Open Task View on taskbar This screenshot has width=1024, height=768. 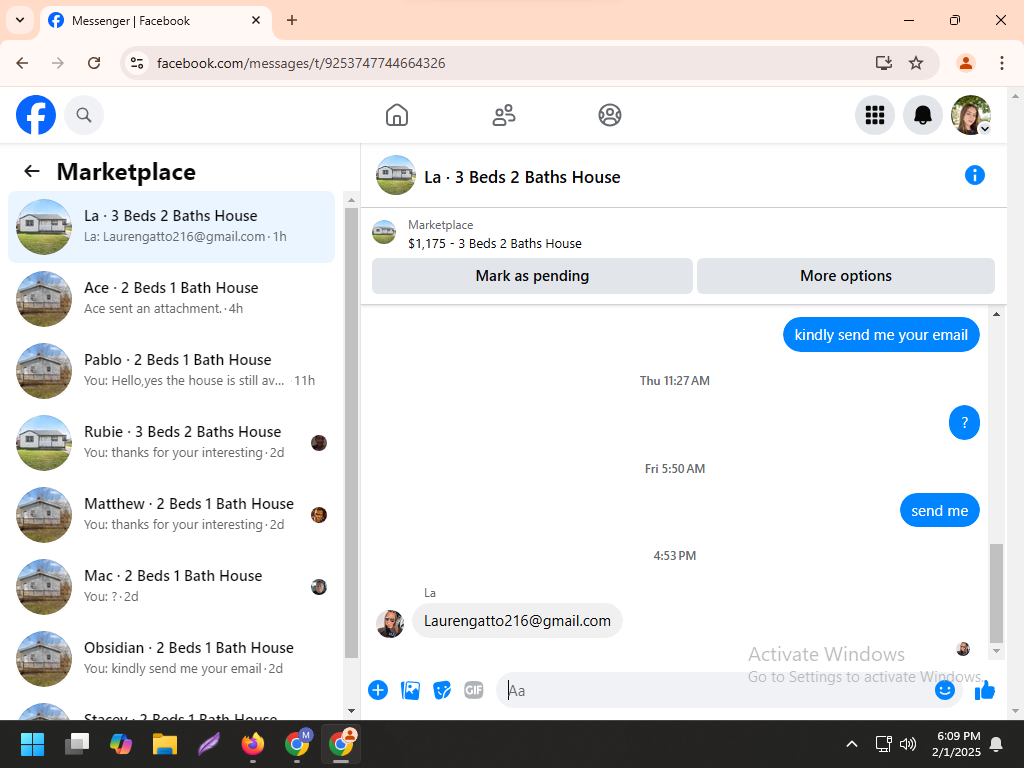click(77, 743)
